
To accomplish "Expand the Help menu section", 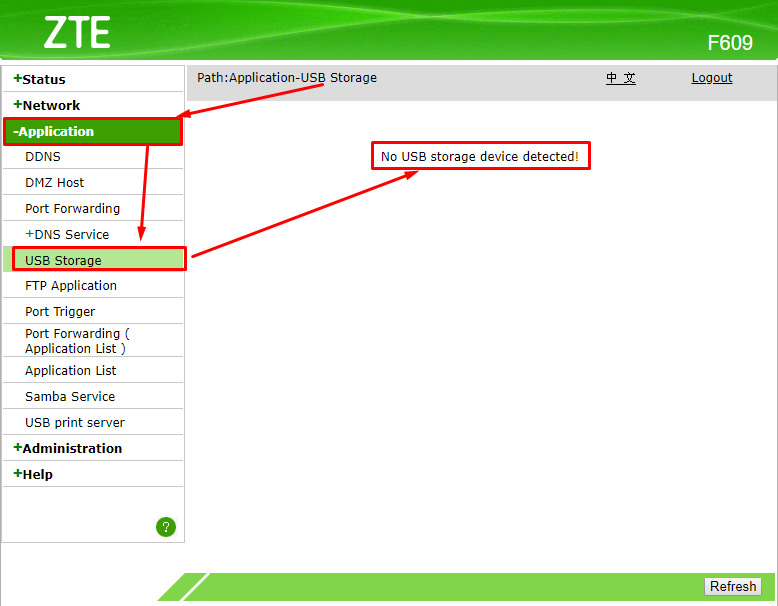I will [x=33, y=474].
